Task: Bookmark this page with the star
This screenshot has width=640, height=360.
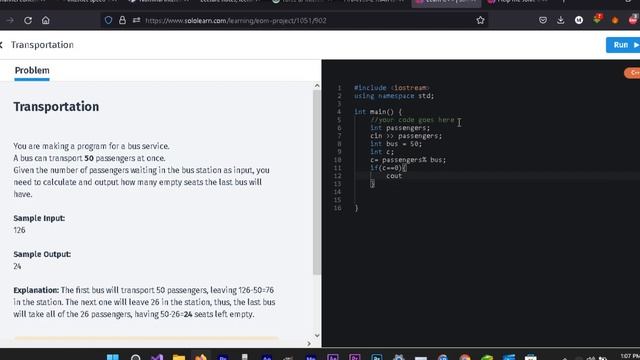Action: pyautogui.click(x=480, y=20)
